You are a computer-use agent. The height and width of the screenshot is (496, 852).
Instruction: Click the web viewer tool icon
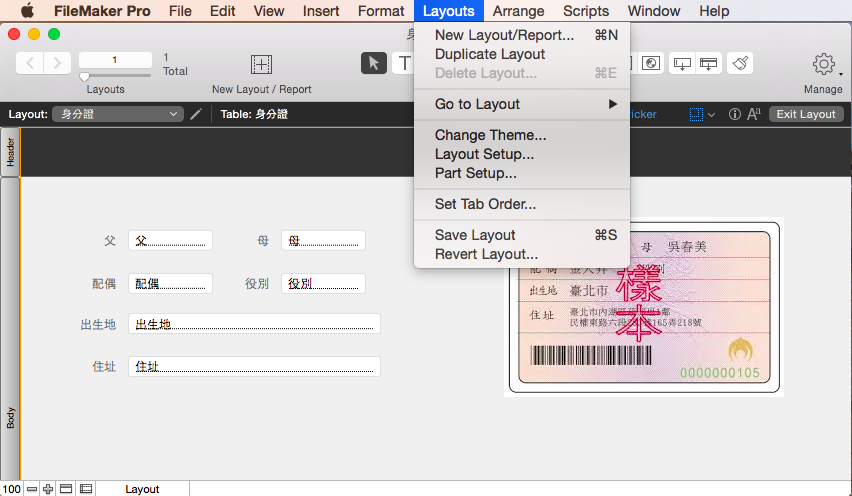(x=650, y=63)
